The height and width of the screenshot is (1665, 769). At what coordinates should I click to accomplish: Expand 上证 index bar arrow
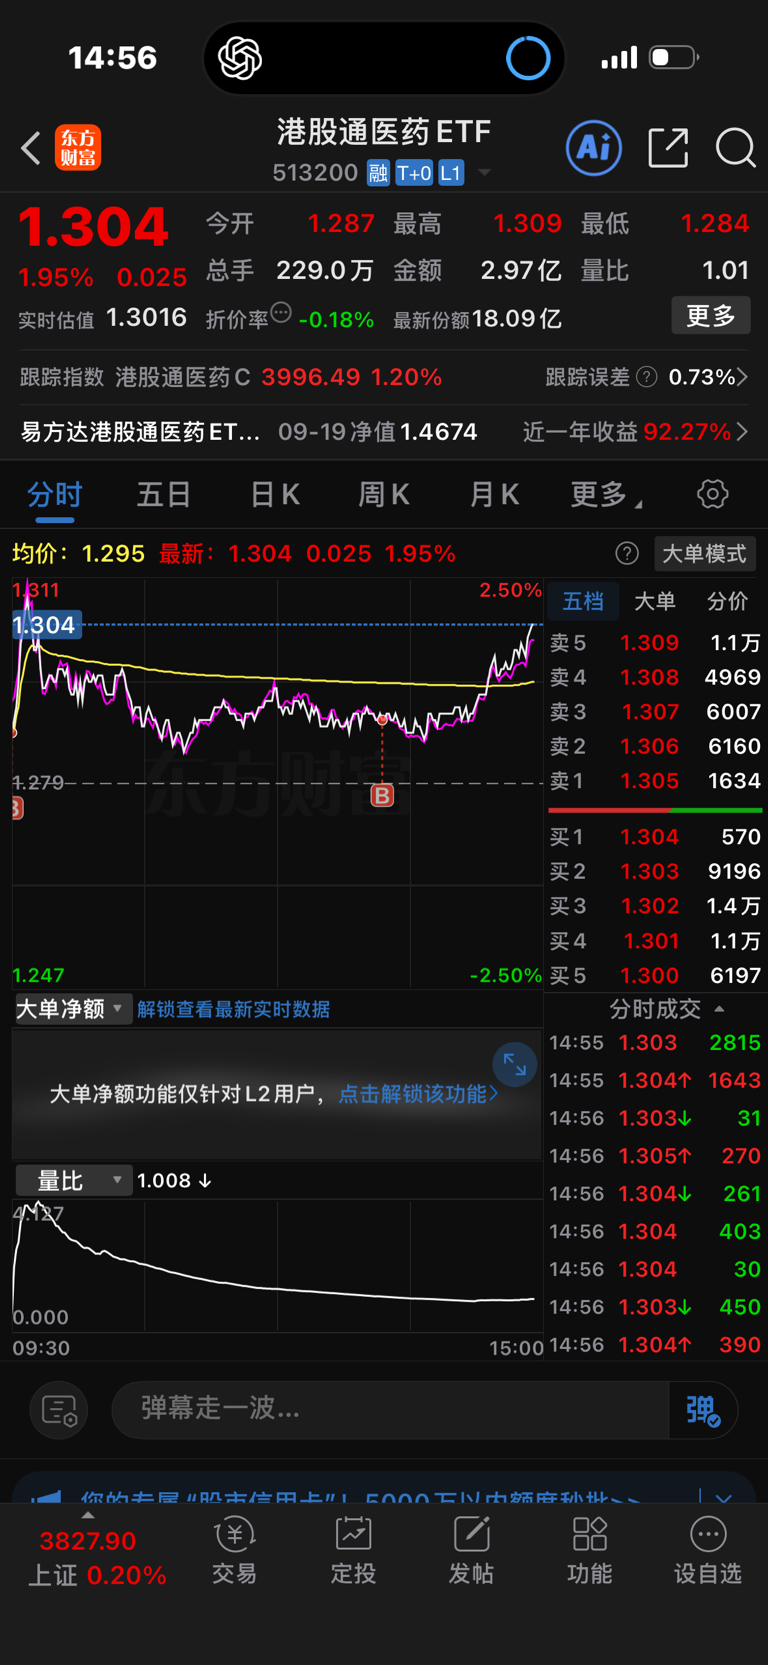pos(88,1516)
